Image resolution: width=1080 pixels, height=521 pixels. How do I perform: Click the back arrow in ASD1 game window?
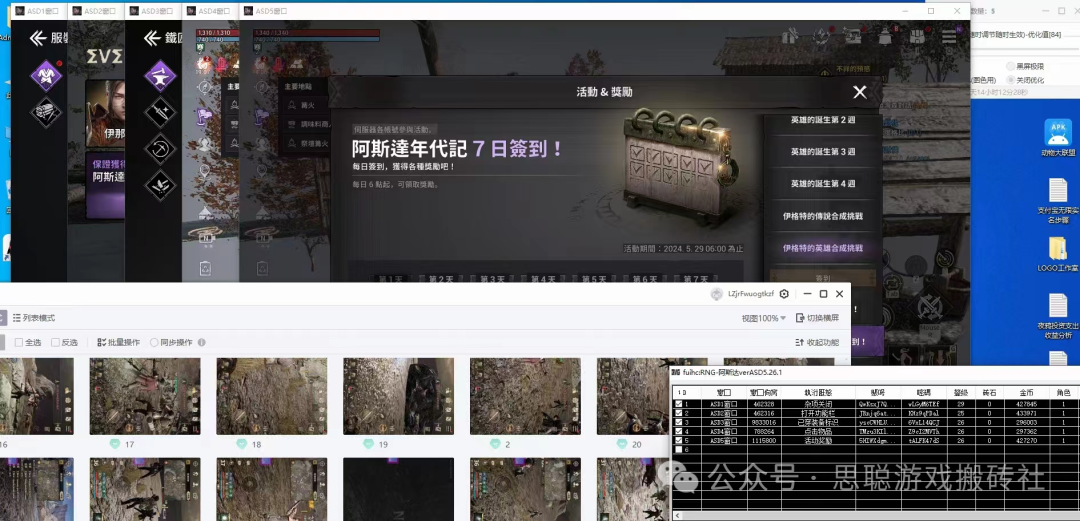38,38
